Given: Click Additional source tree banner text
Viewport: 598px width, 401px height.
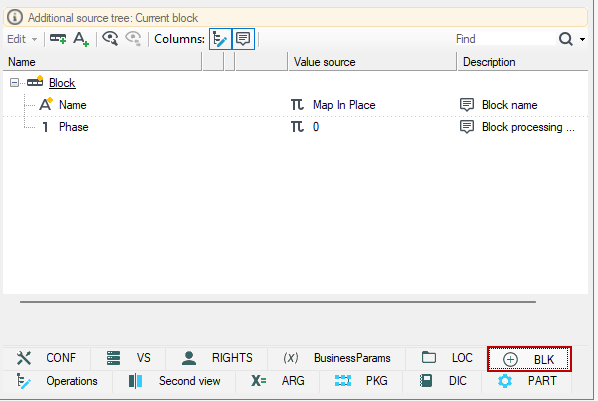Looking at the screenshot, I should click(x=113, y=18).
